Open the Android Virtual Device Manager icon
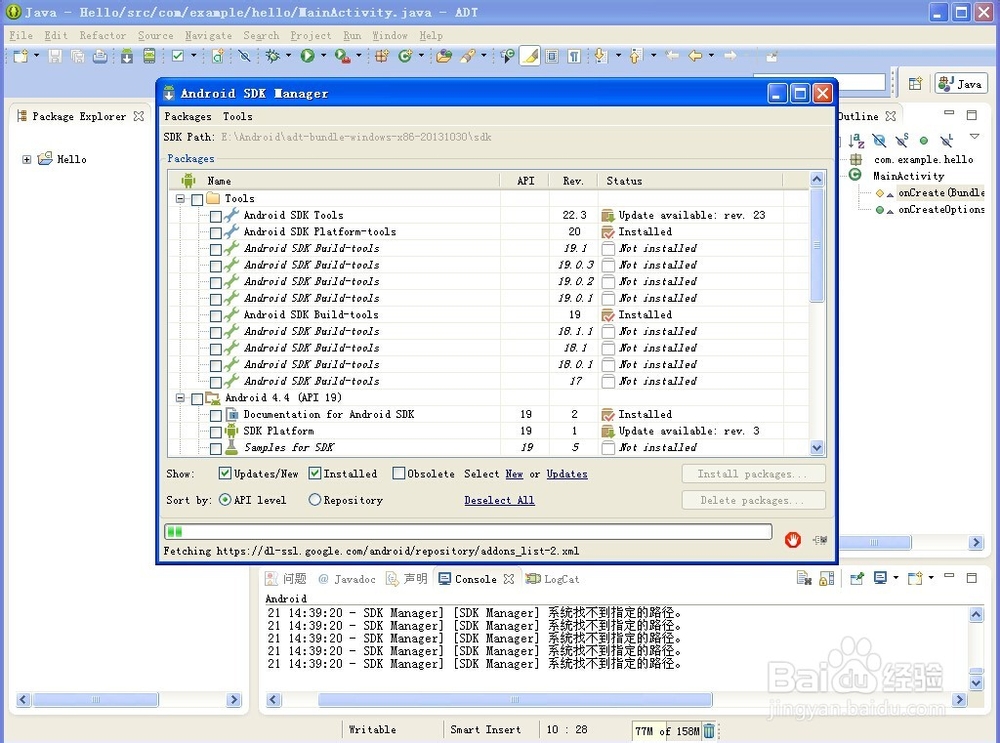The height and width of the screenshot is (743, 1000). [x=149, y=56]
